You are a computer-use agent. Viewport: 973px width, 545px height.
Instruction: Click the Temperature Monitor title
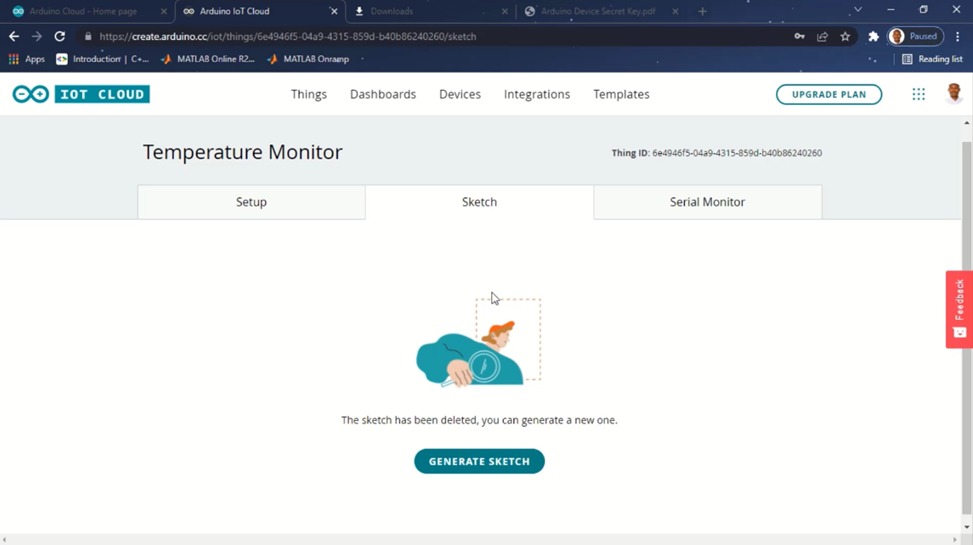(x=243, y=152)
